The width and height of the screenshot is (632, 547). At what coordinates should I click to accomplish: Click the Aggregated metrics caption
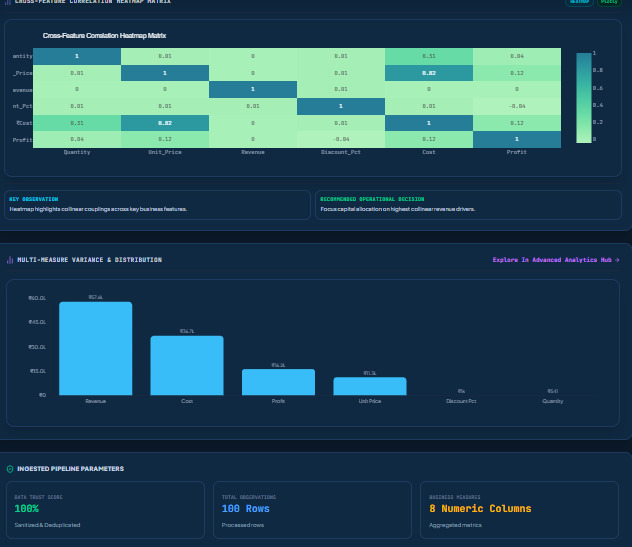tap(455, 525)
